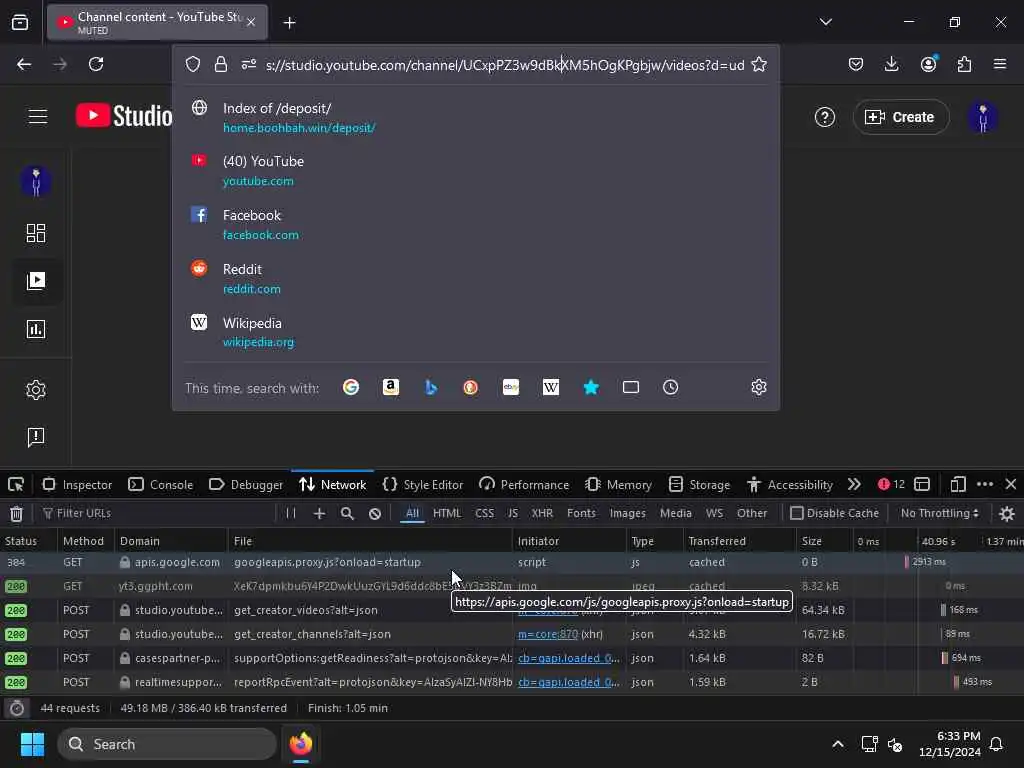Open the extensions puzzle icon
The image size is (1024, 768).
pyautogui.click(x=964, y=64)
